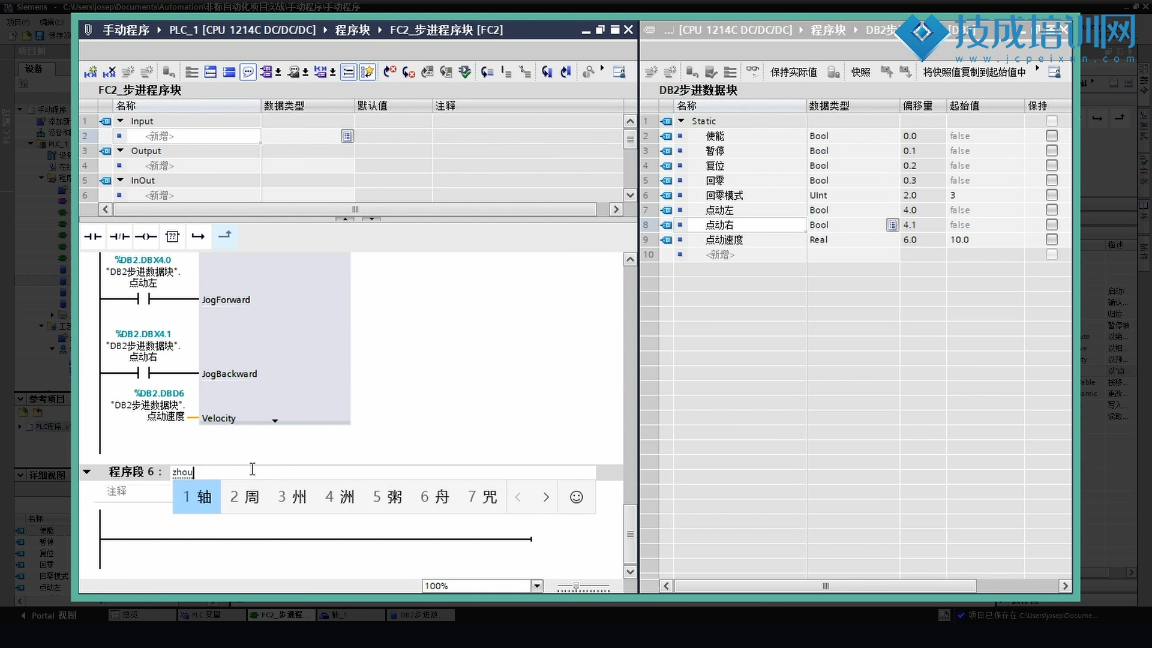Insert assignment coil instruction

pyautogui.click(x=145, y=236)
